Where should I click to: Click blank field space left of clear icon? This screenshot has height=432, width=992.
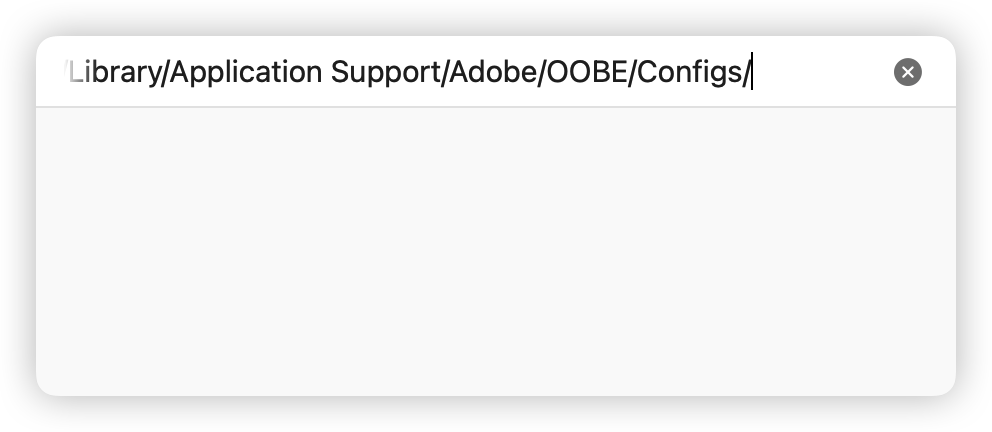tap(822, 72)
